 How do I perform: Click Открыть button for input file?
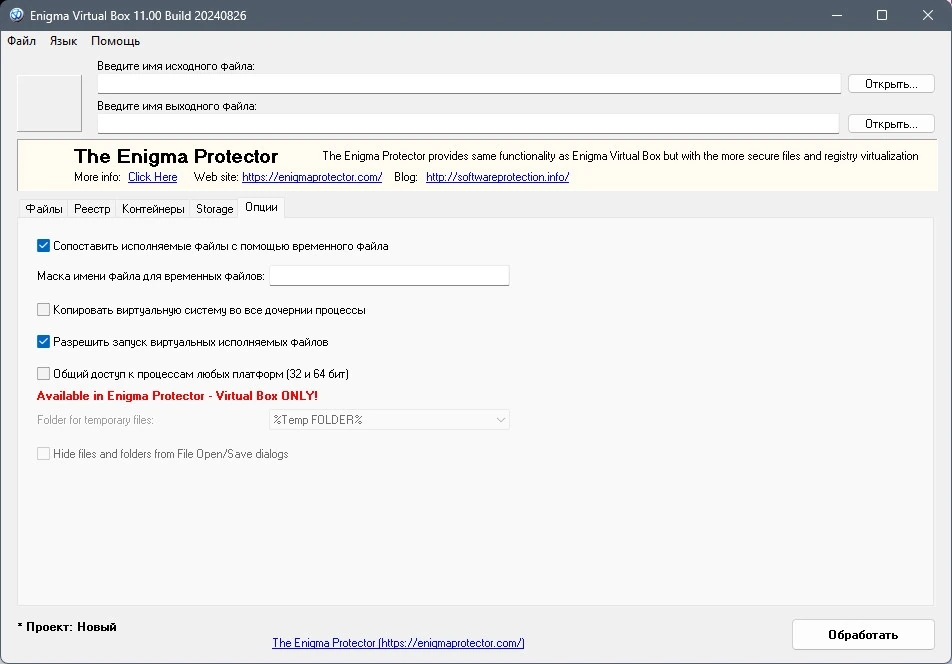coord(891,84)
